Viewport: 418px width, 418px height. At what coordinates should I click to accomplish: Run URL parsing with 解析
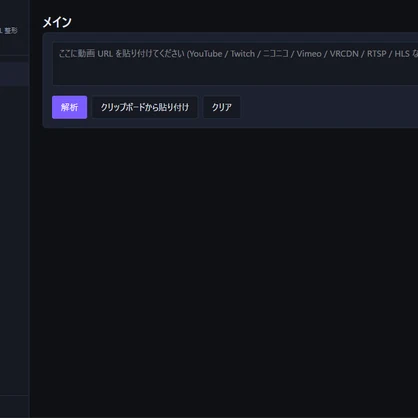click(69, 107)
